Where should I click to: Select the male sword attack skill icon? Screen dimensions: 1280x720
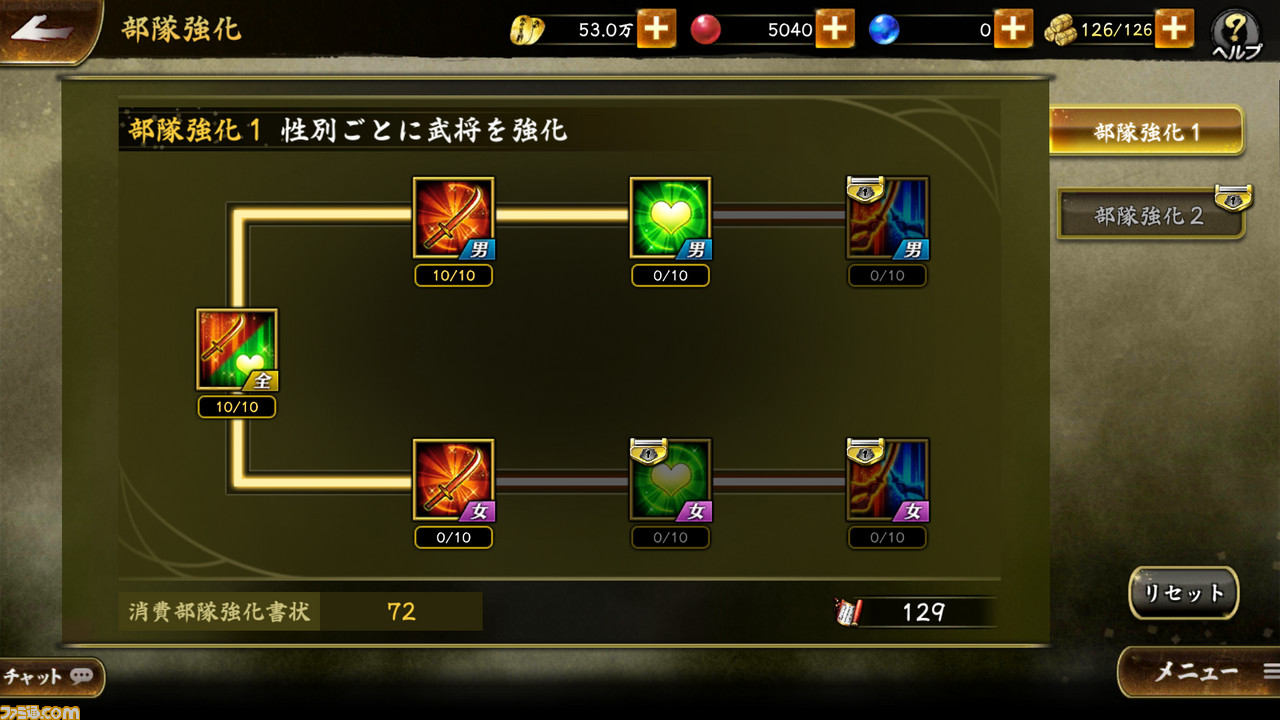click(x=454, y=218)
